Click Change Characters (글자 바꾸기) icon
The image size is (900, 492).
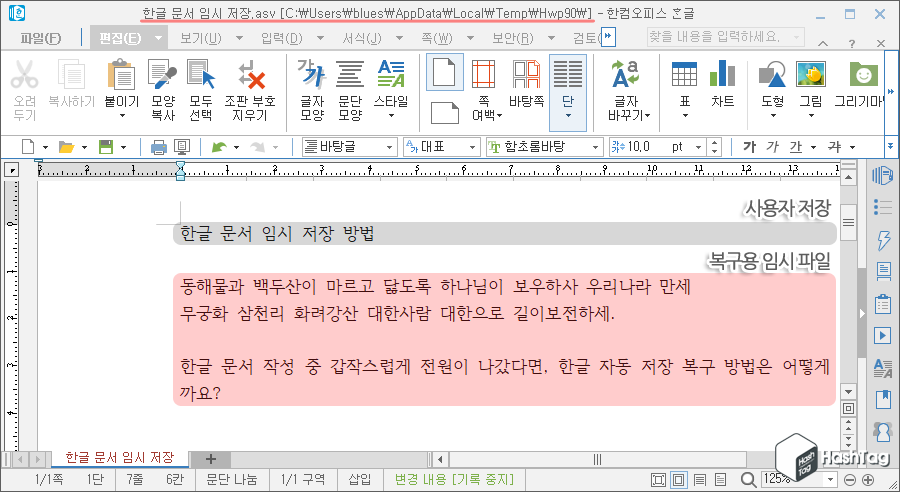click(x=626, y=75)
